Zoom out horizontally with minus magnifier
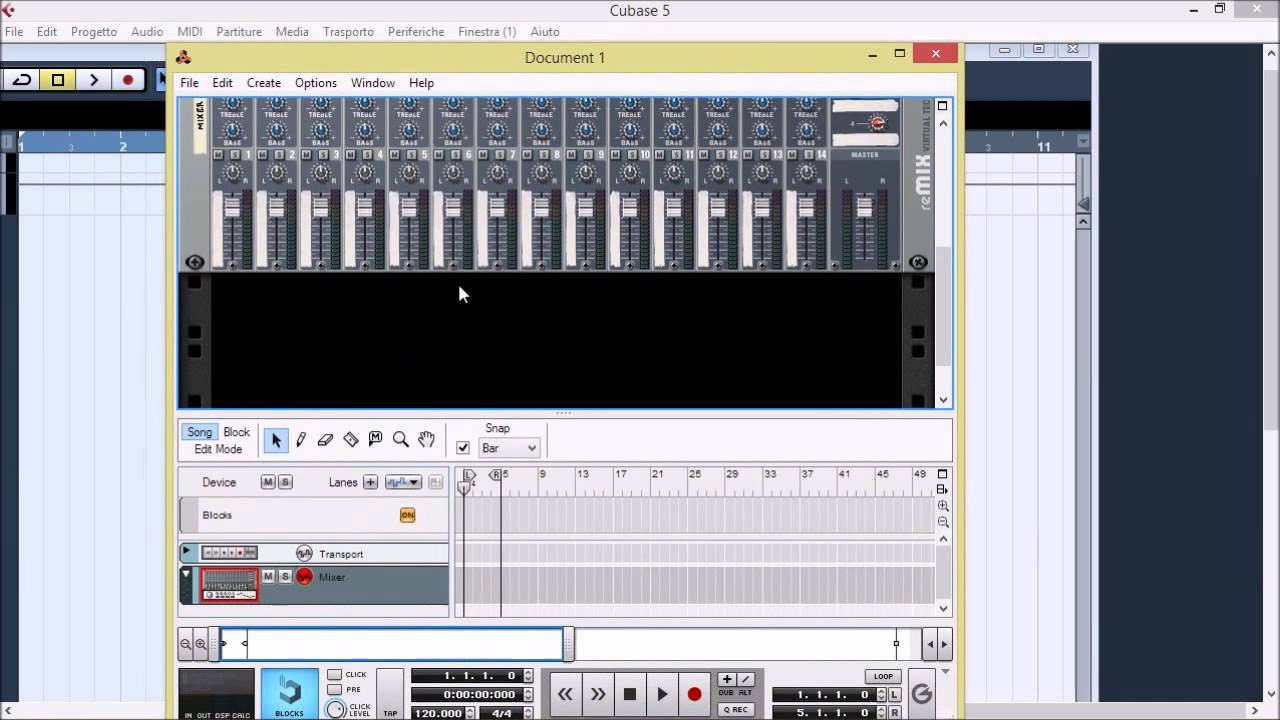This screenshot has width=1280, height=720. (x=186, y=644)
